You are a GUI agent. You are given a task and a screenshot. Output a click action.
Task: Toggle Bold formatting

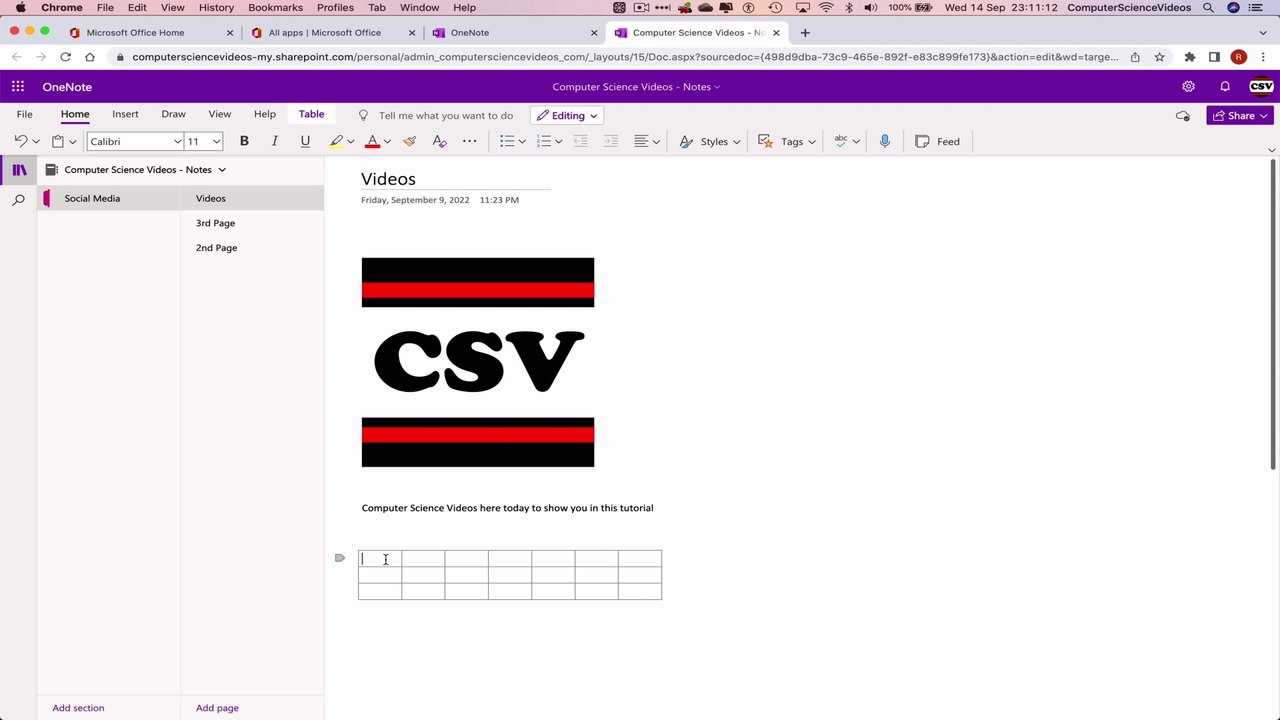point(244,141)
